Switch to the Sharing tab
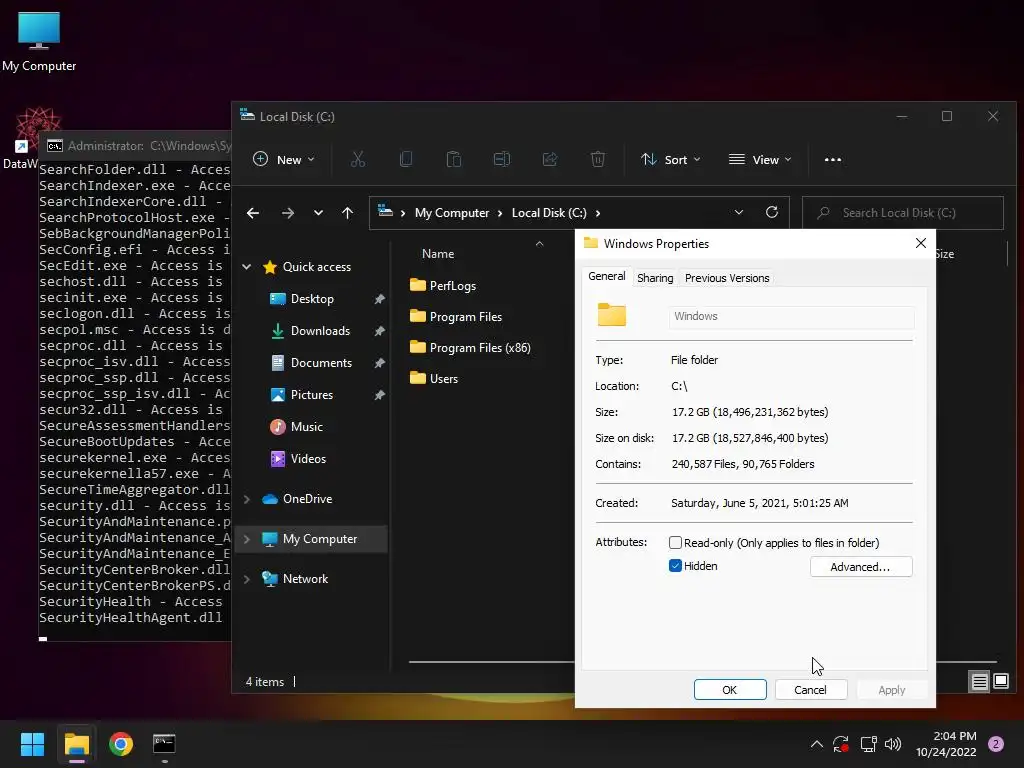Image resolution: width=1024 pixels, height=768 pixels. click(x=655, y=278)
